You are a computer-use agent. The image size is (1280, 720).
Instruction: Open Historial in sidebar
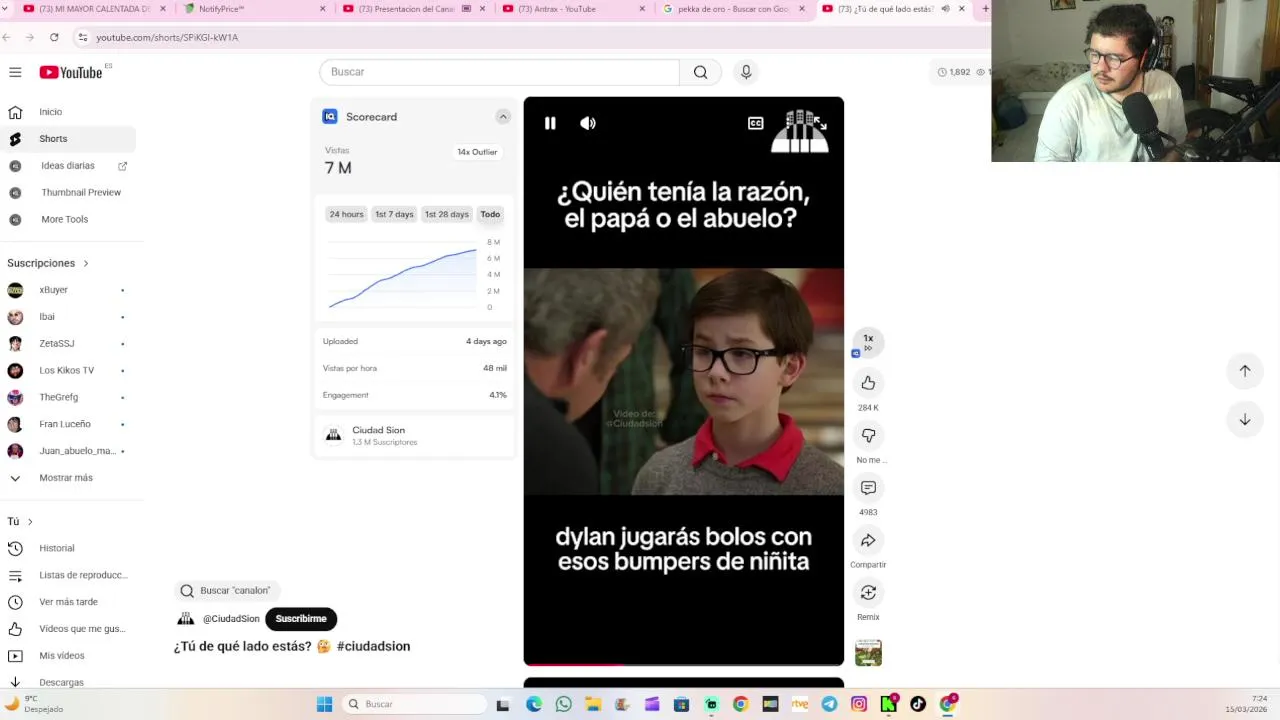56,548
